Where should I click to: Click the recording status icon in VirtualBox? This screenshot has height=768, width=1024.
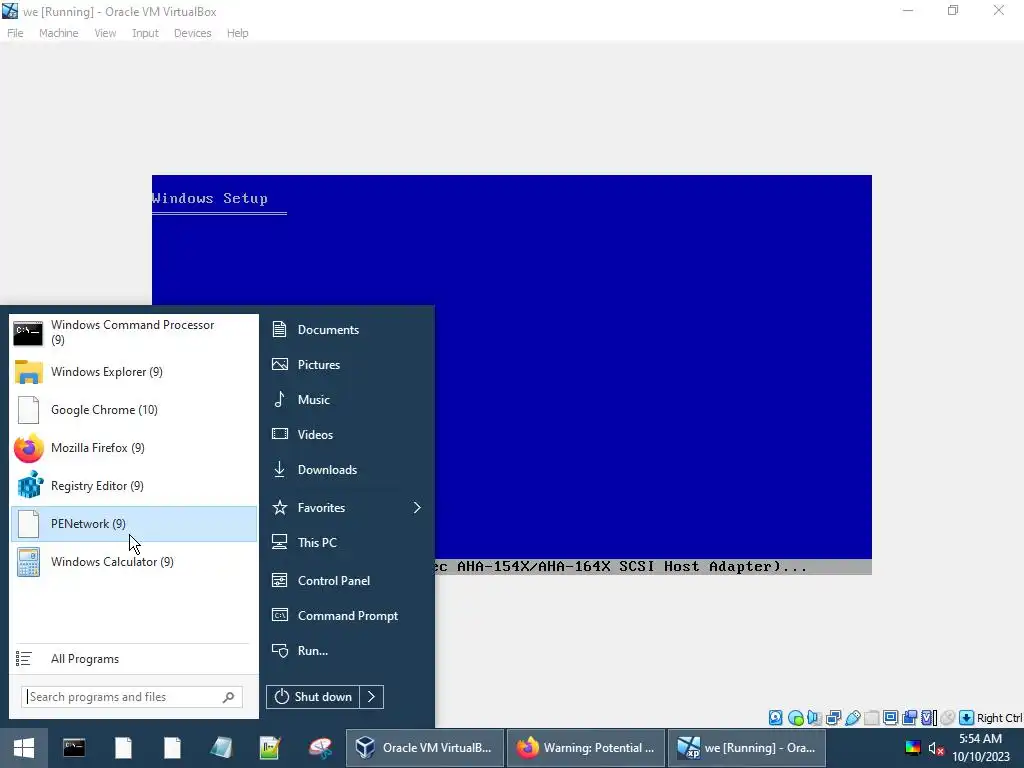(x=909, y=718)
